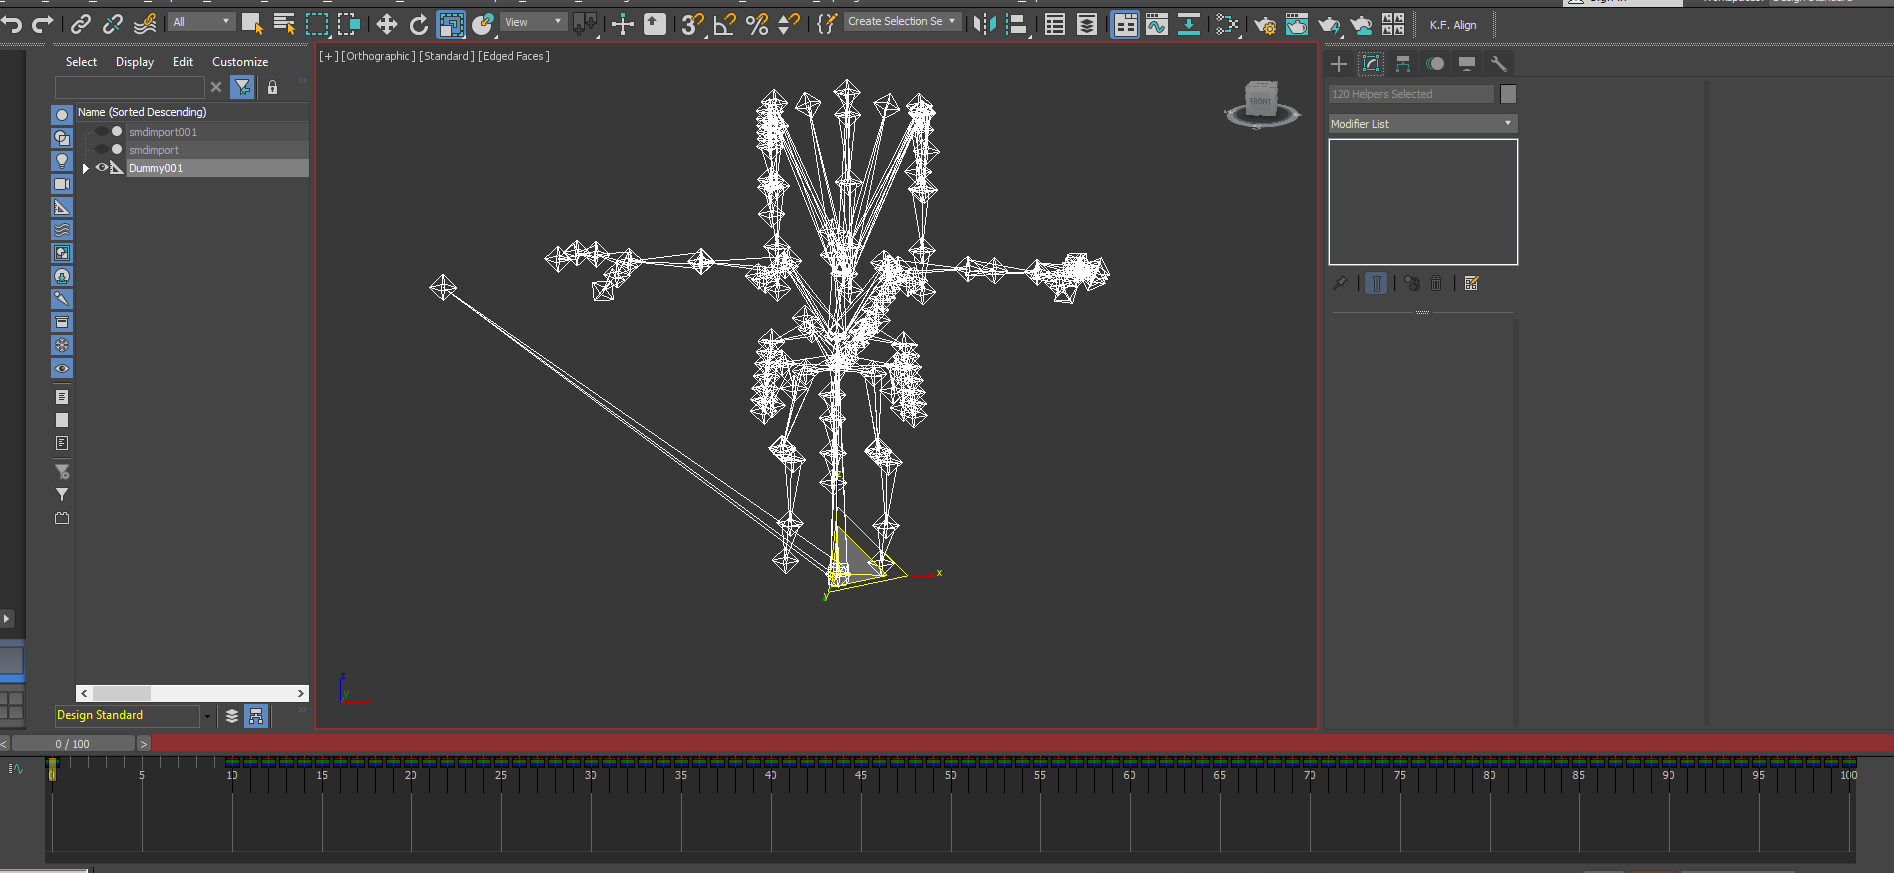The width and height of the screenshot is (1894, 873).
Task: Click the Undo arrow icon
Action: [x=12, y=24]
